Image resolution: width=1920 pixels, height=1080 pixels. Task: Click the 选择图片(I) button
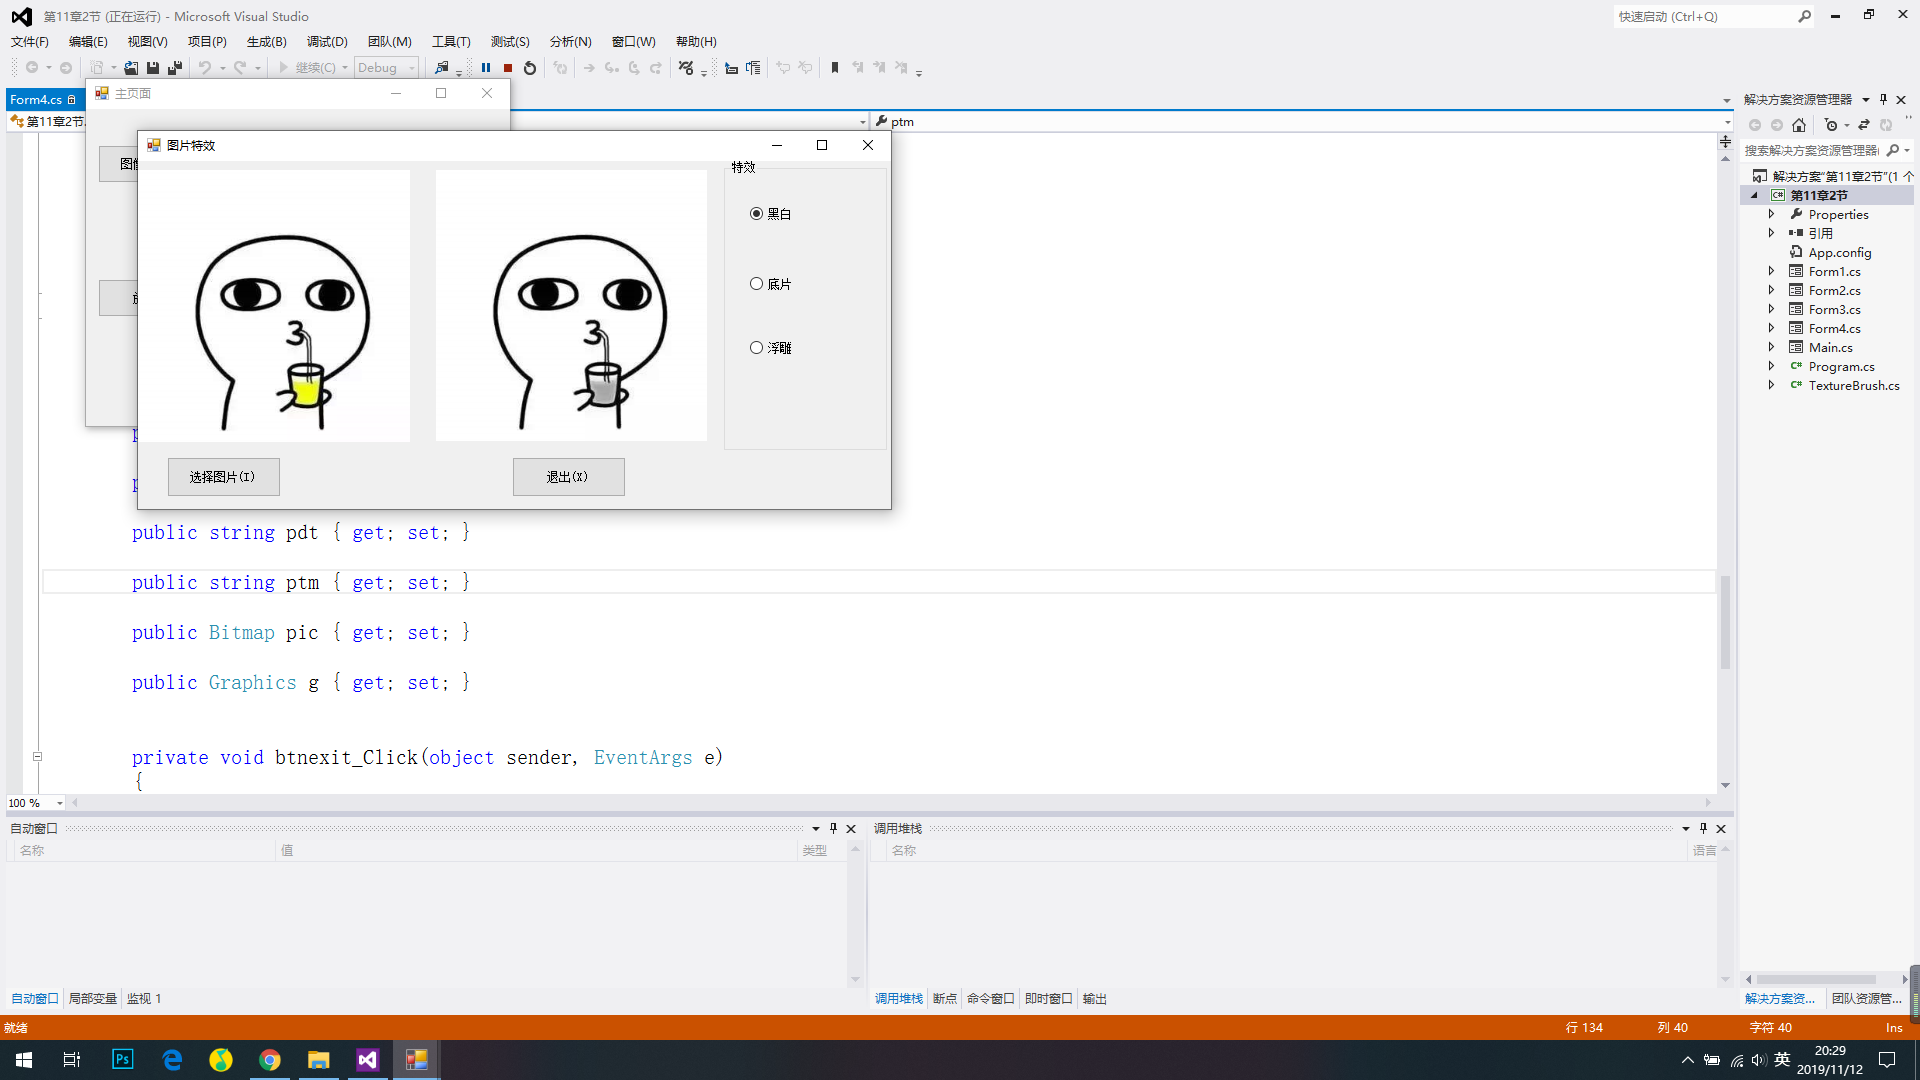223,477
